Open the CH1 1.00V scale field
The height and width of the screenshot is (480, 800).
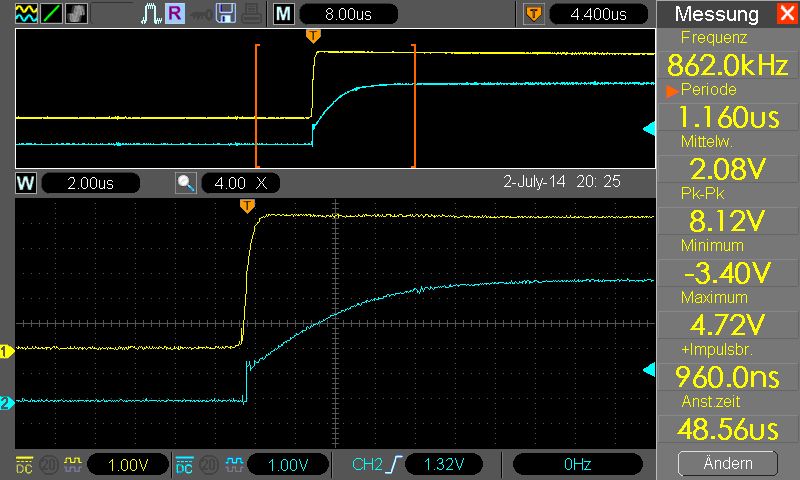click(127, 464)
